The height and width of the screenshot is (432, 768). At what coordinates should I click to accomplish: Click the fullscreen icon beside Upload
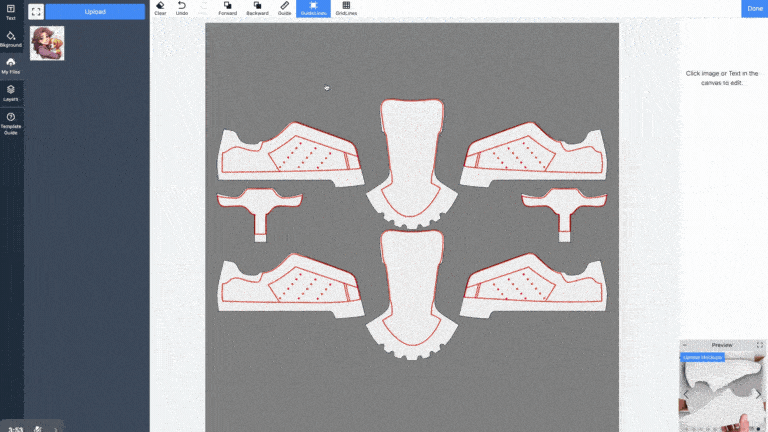tap(37, 12)
